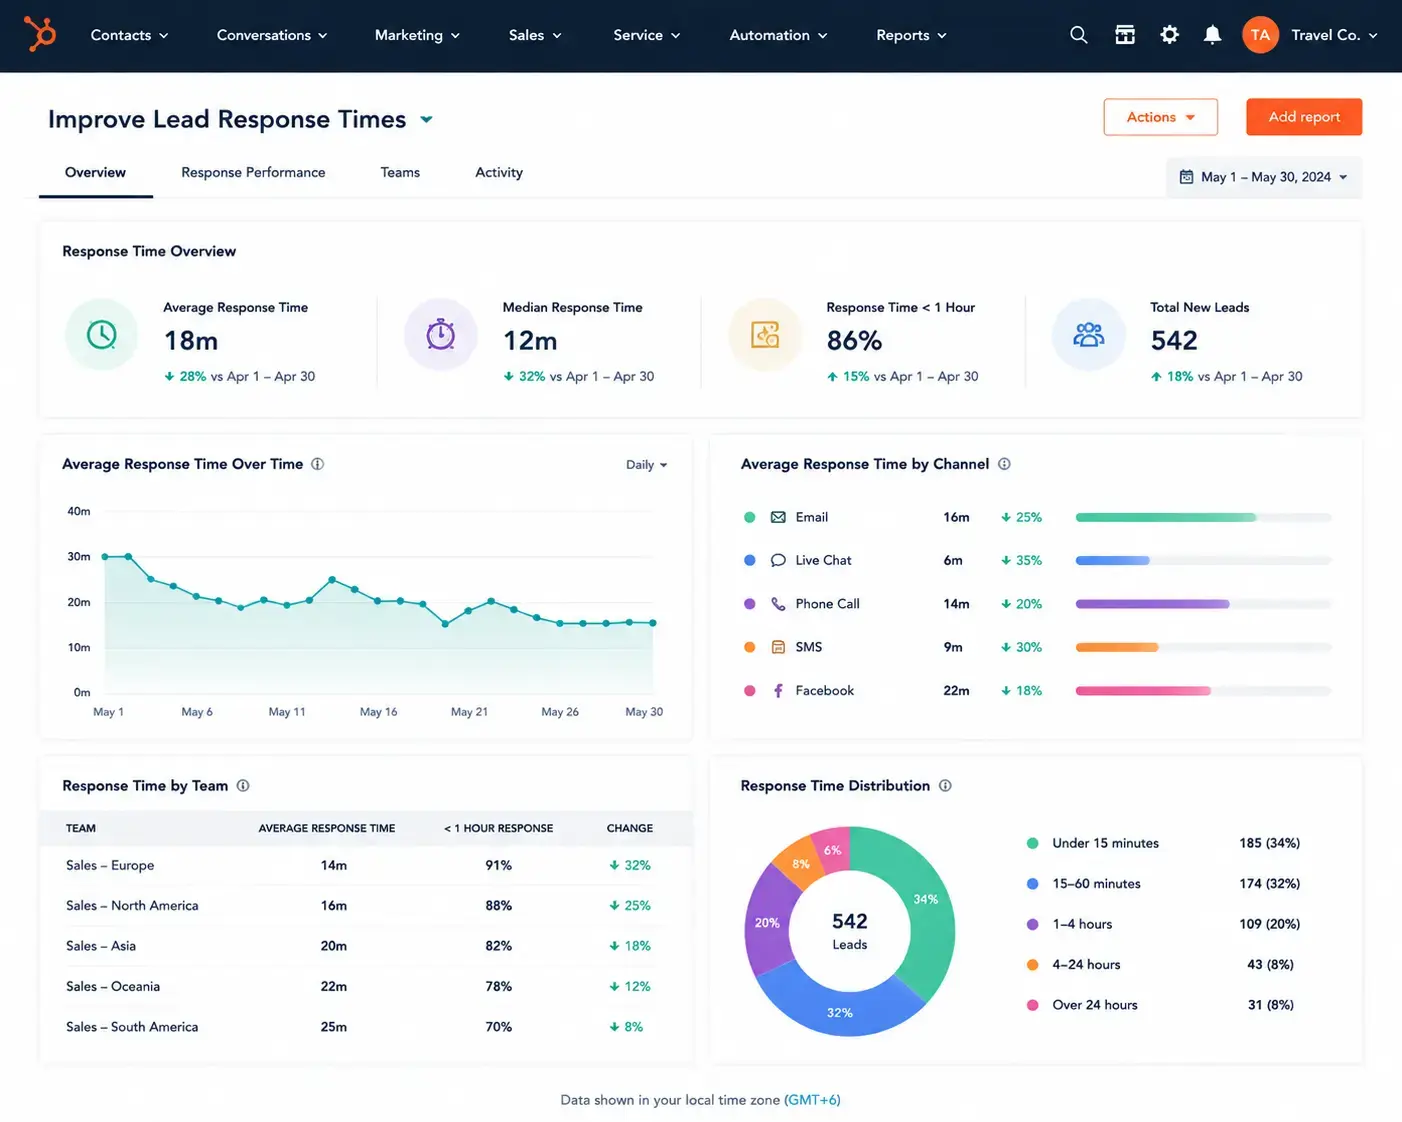Click the Sales – Oceania row
The height and width of the screenshot is (1122, 1402).
pos(366,987)
